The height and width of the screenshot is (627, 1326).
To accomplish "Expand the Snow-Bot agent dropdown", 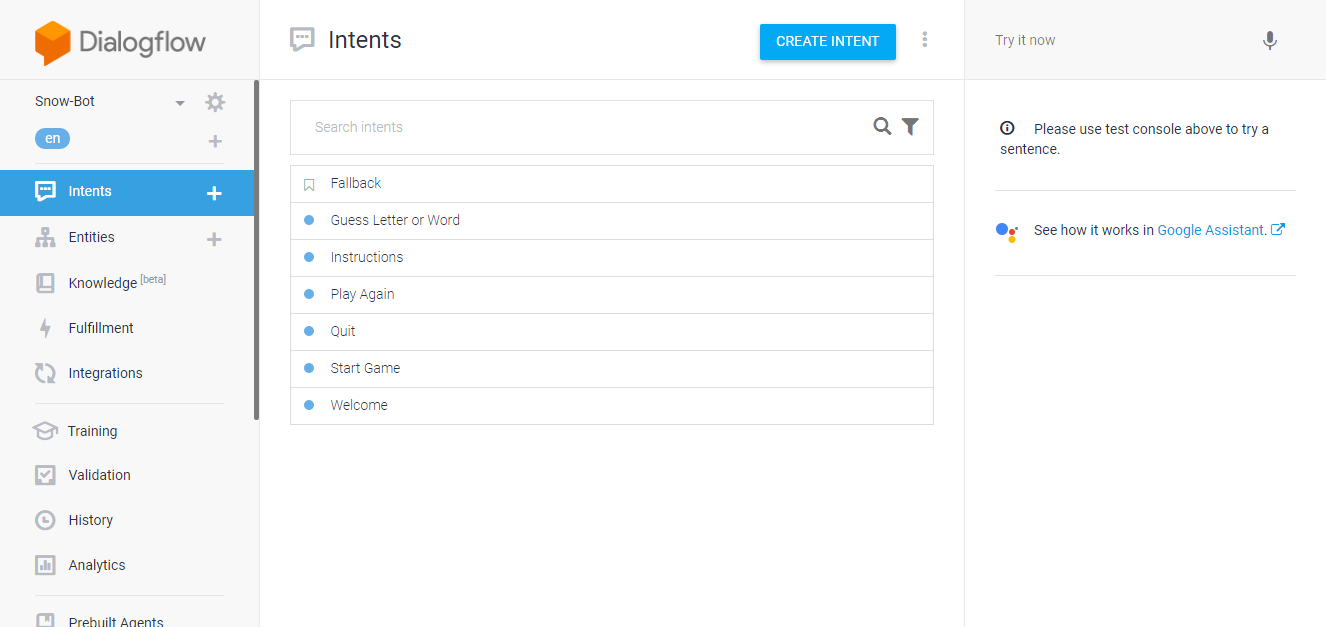I will (180, 102).
